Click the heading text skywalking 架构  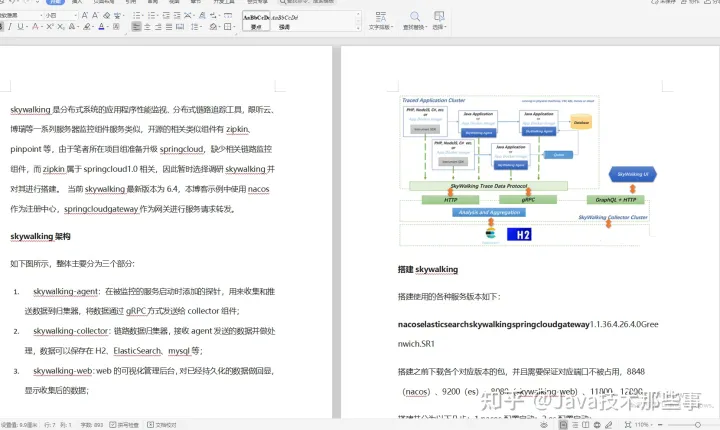click(40, 236)
